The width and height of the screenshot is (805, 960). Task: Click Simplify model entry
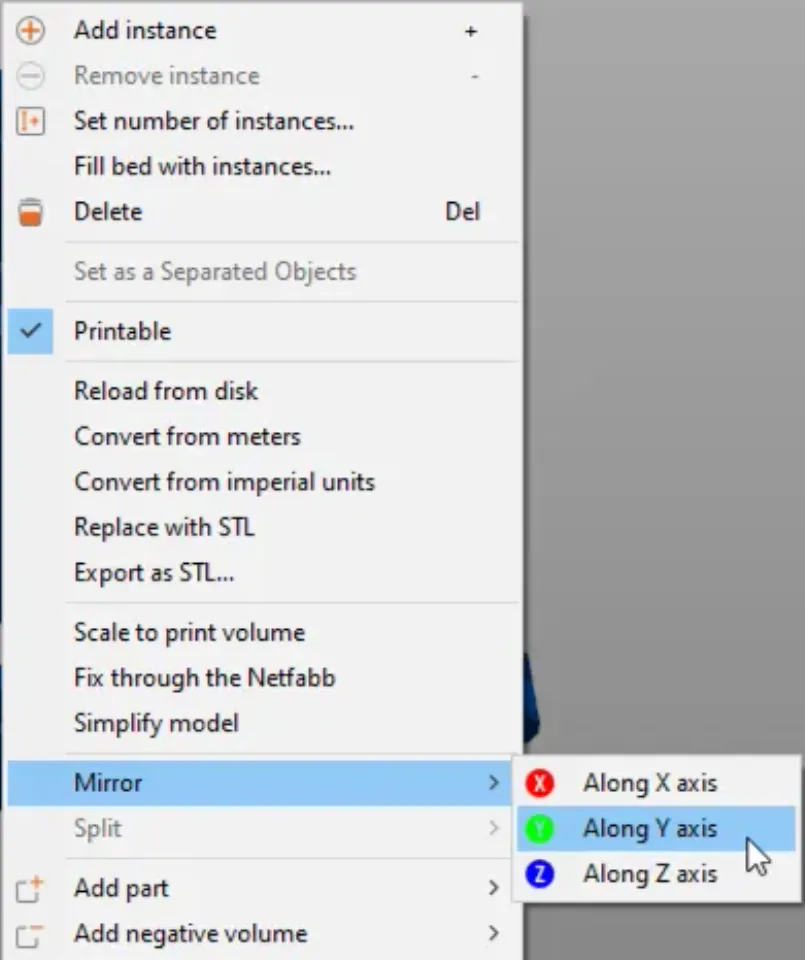[x=156, y=723]
